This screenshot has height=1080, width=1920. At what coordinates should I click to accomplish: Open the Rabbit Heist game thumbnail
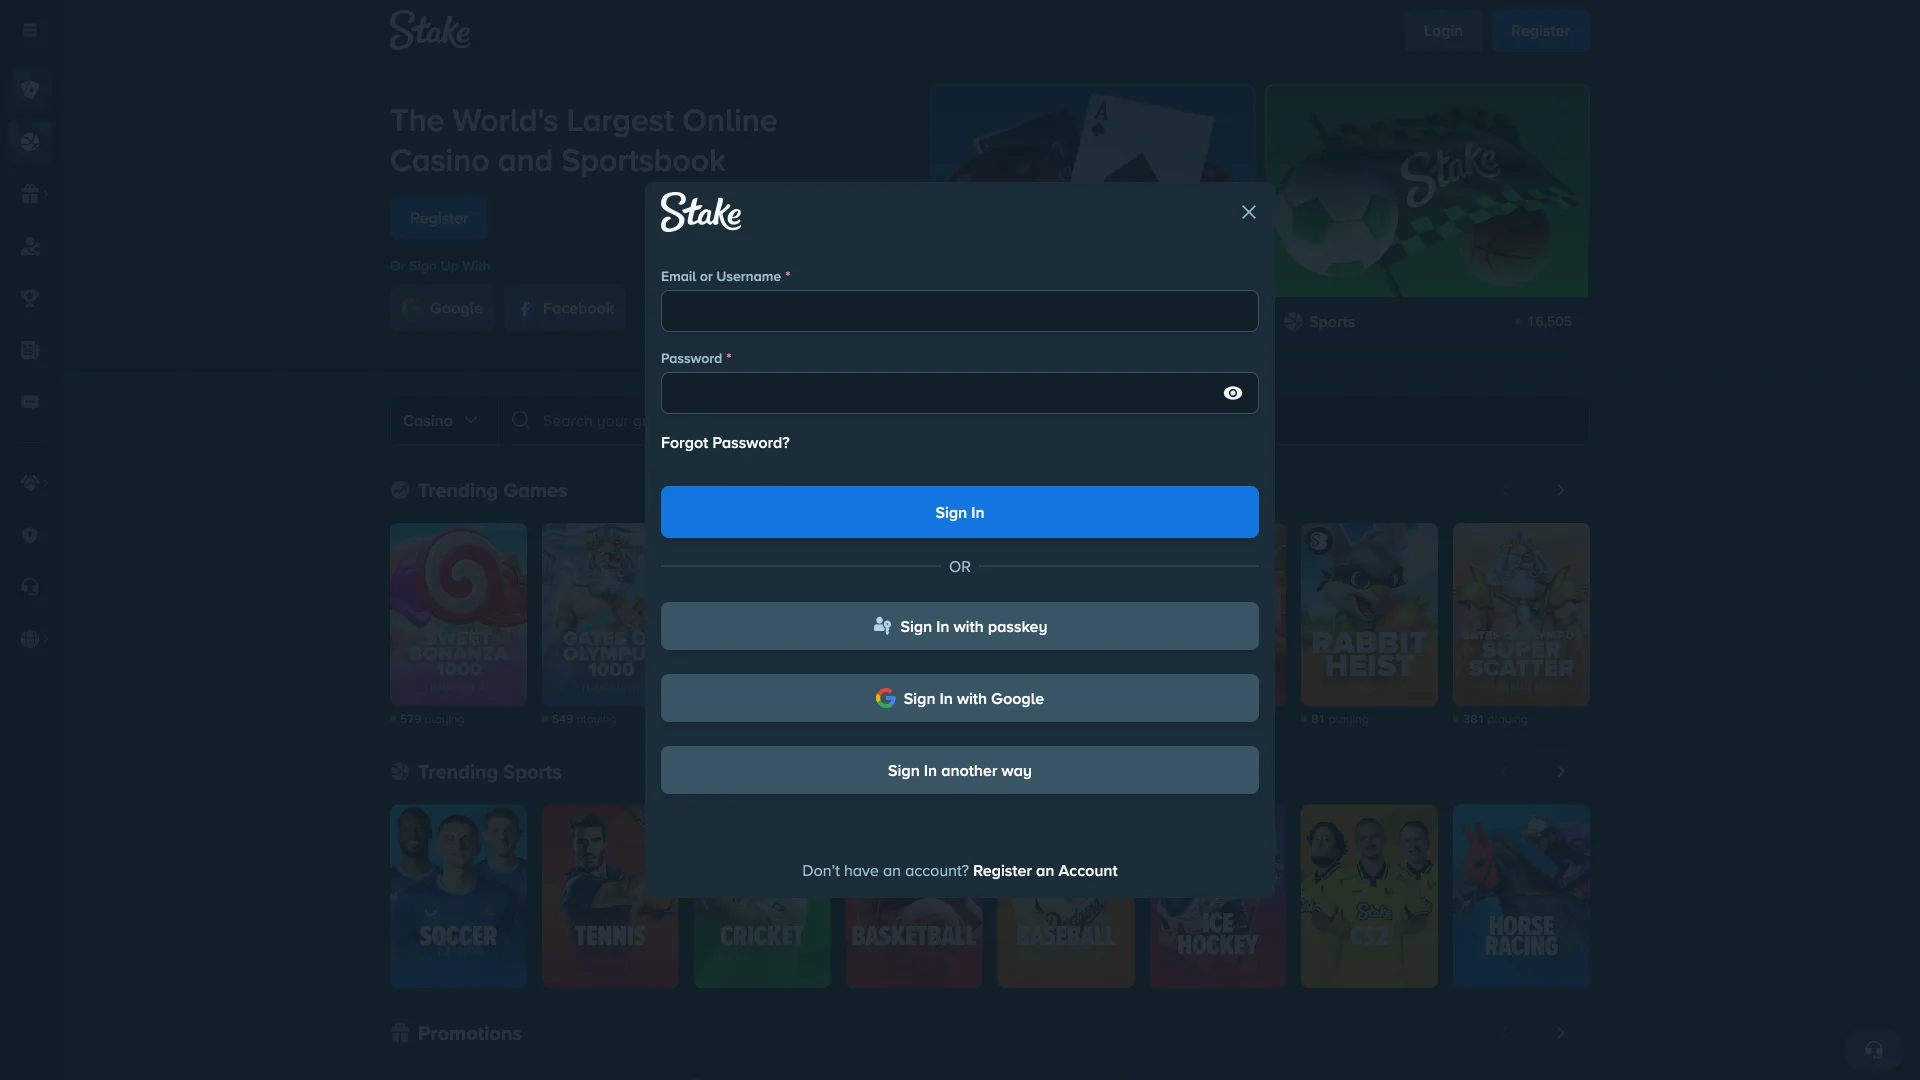pos(1369,614)
